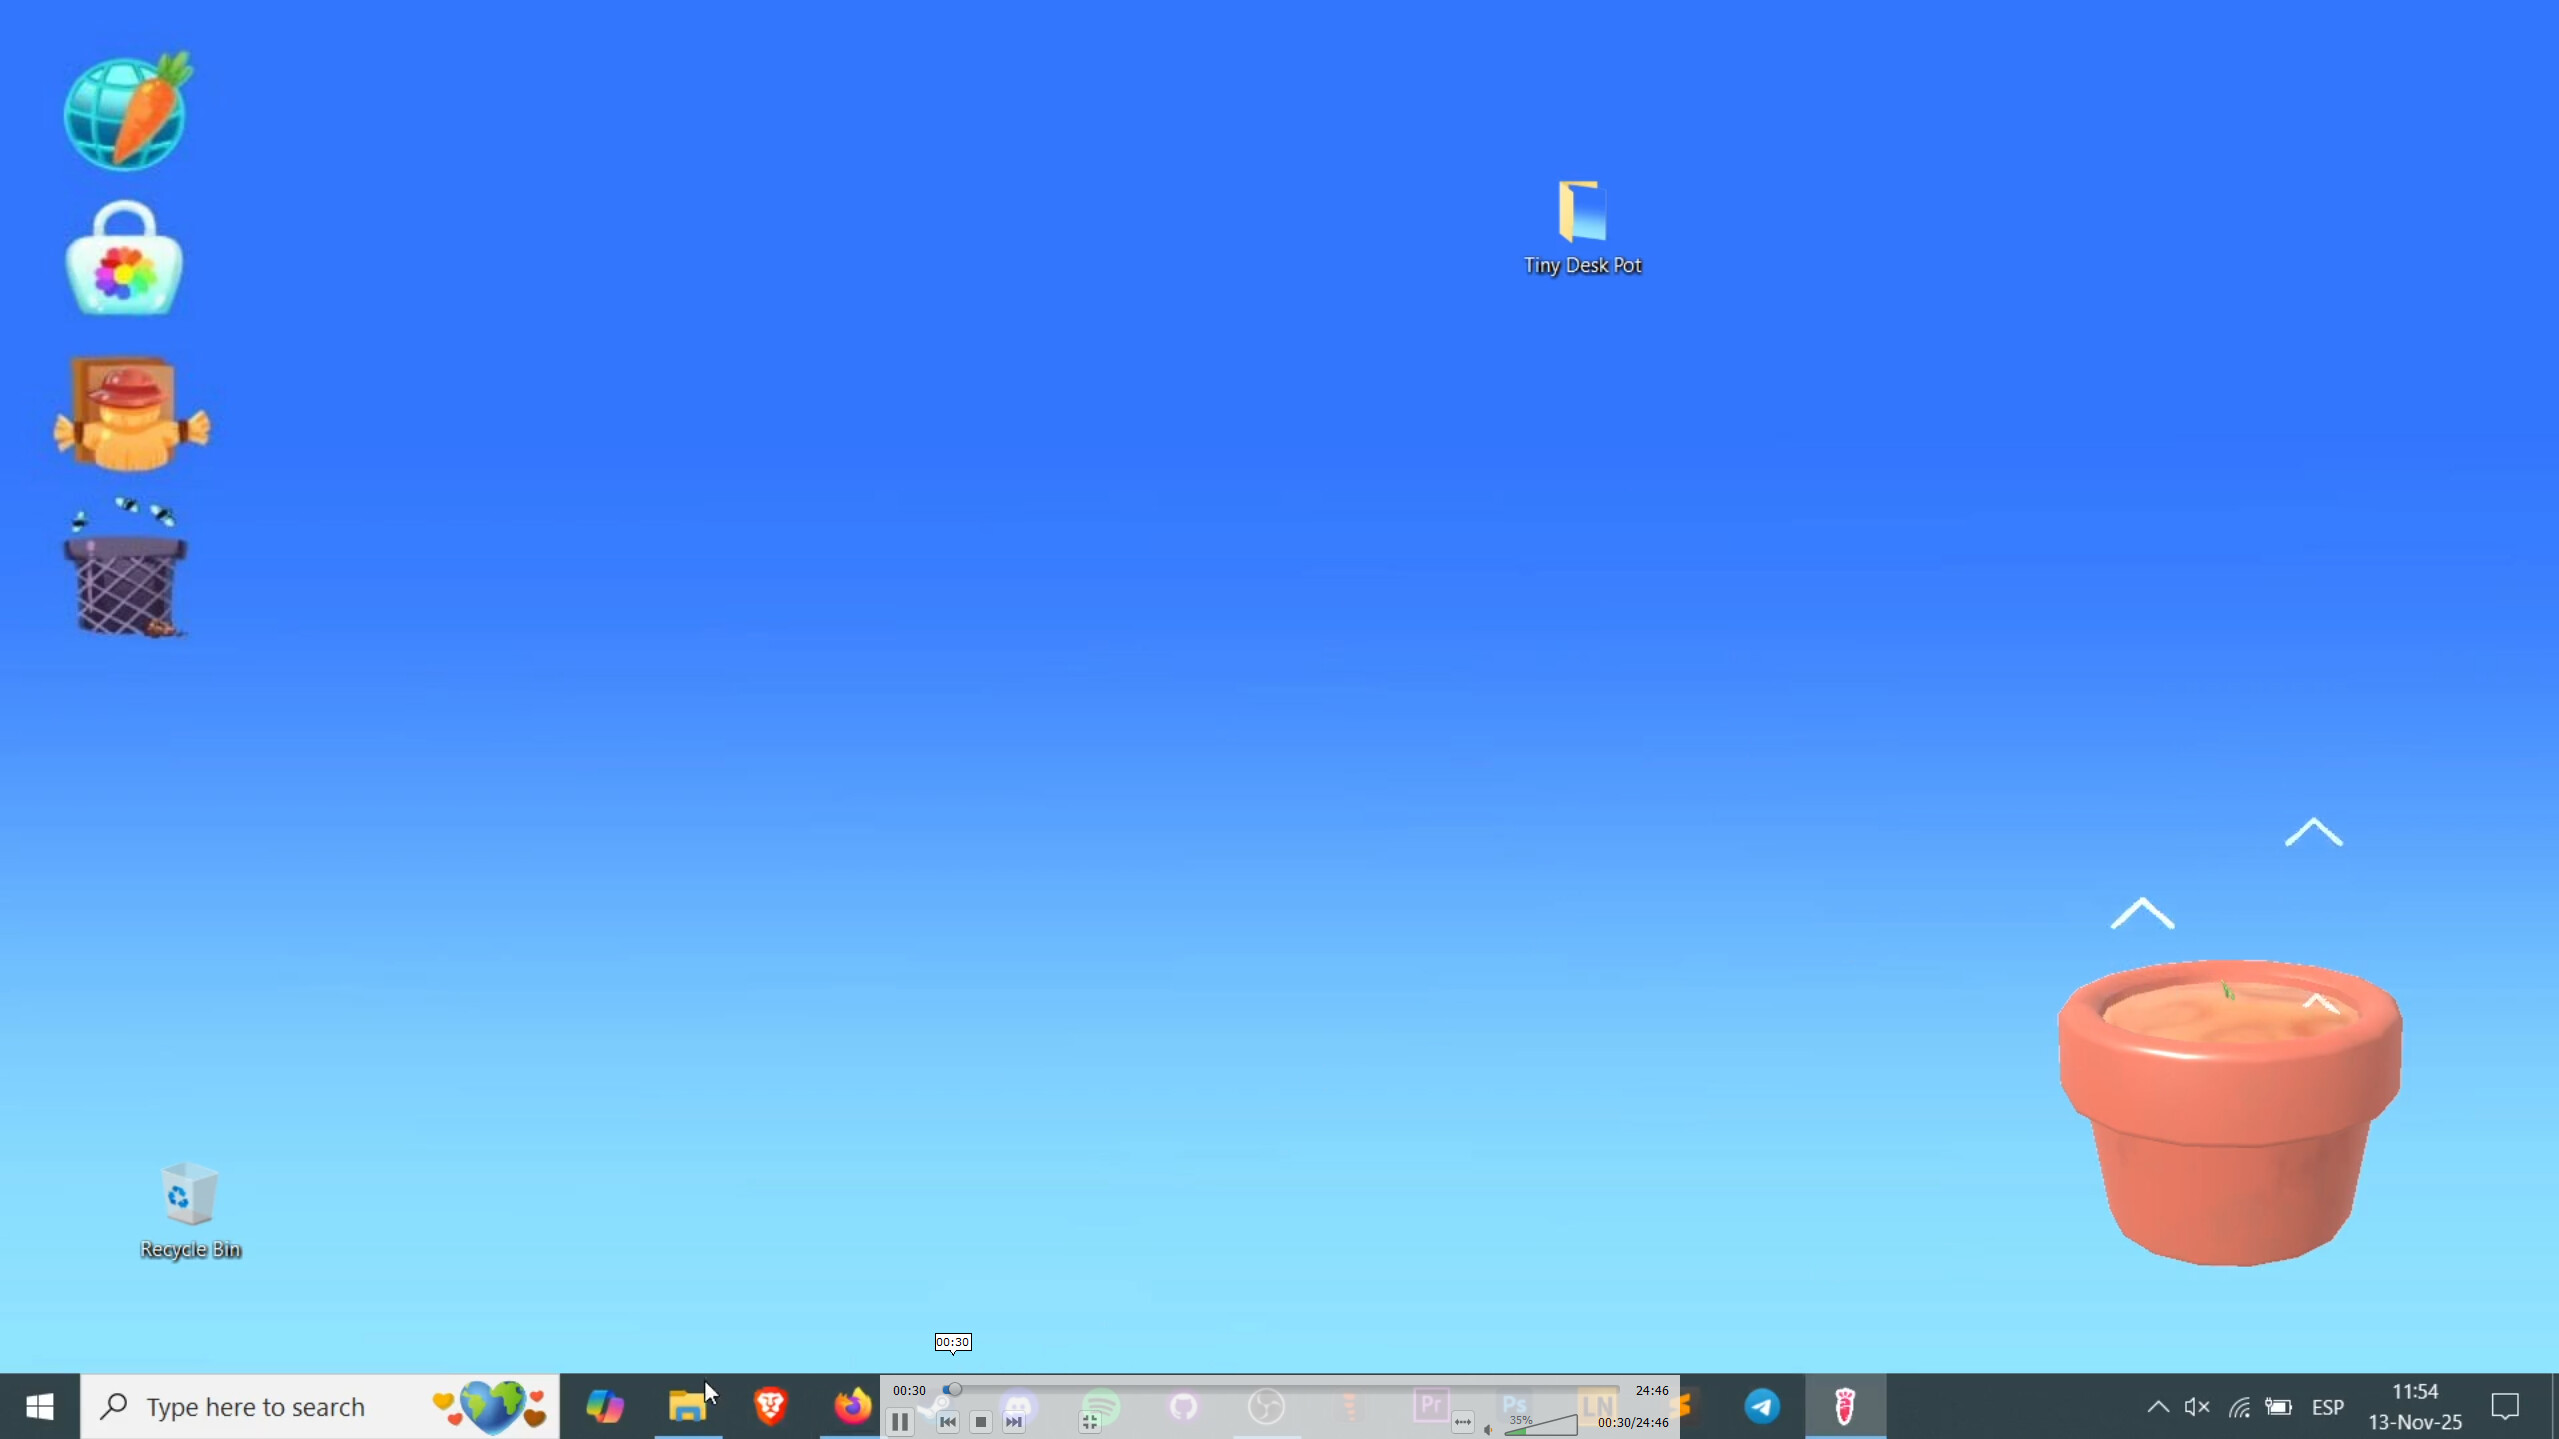Expand hidden system tray icons
This screenshot has width=2559, height=1439.
click(x=2157, y=1406)
